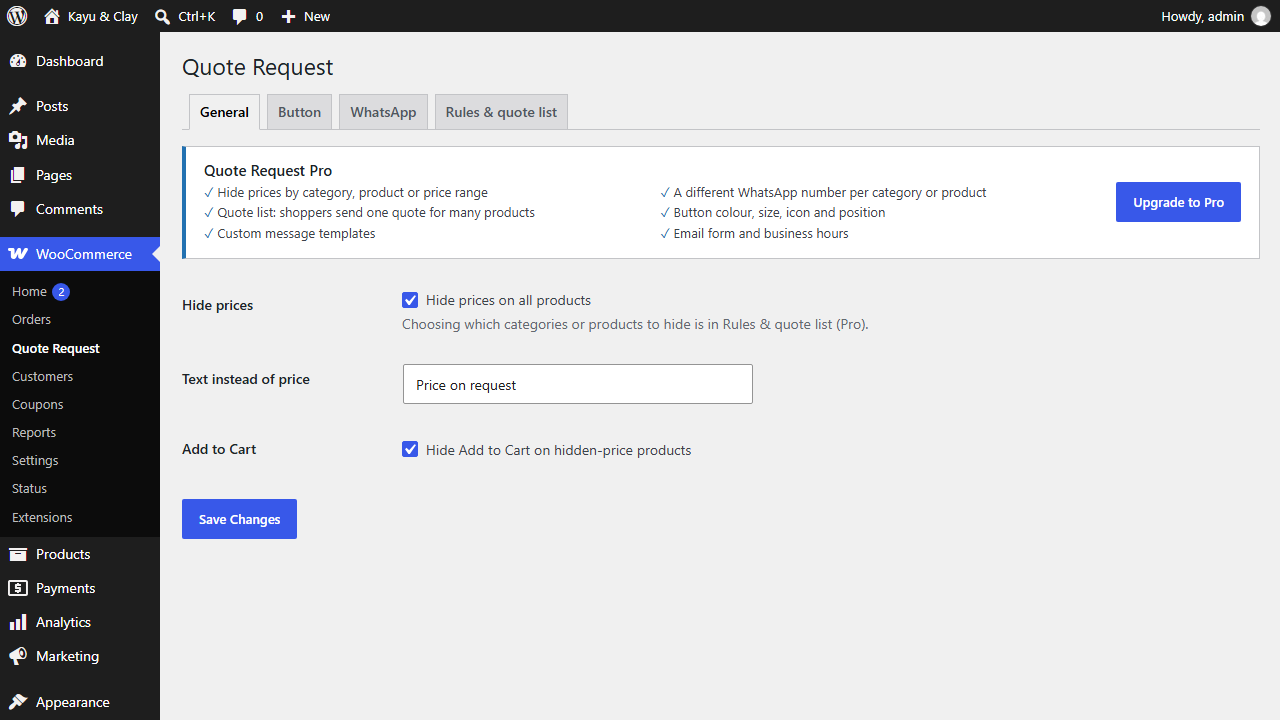Toggle Hide Add to Cart checkbox
The height and width of the screenshot is (720, 1280).
click(x=410, y=450)
